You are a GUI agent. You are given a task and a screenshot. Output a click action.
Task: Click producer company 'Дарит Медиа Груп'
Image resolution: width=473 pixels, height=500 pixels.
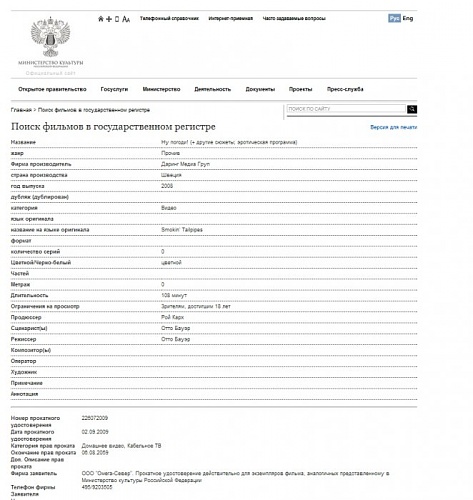185,164
